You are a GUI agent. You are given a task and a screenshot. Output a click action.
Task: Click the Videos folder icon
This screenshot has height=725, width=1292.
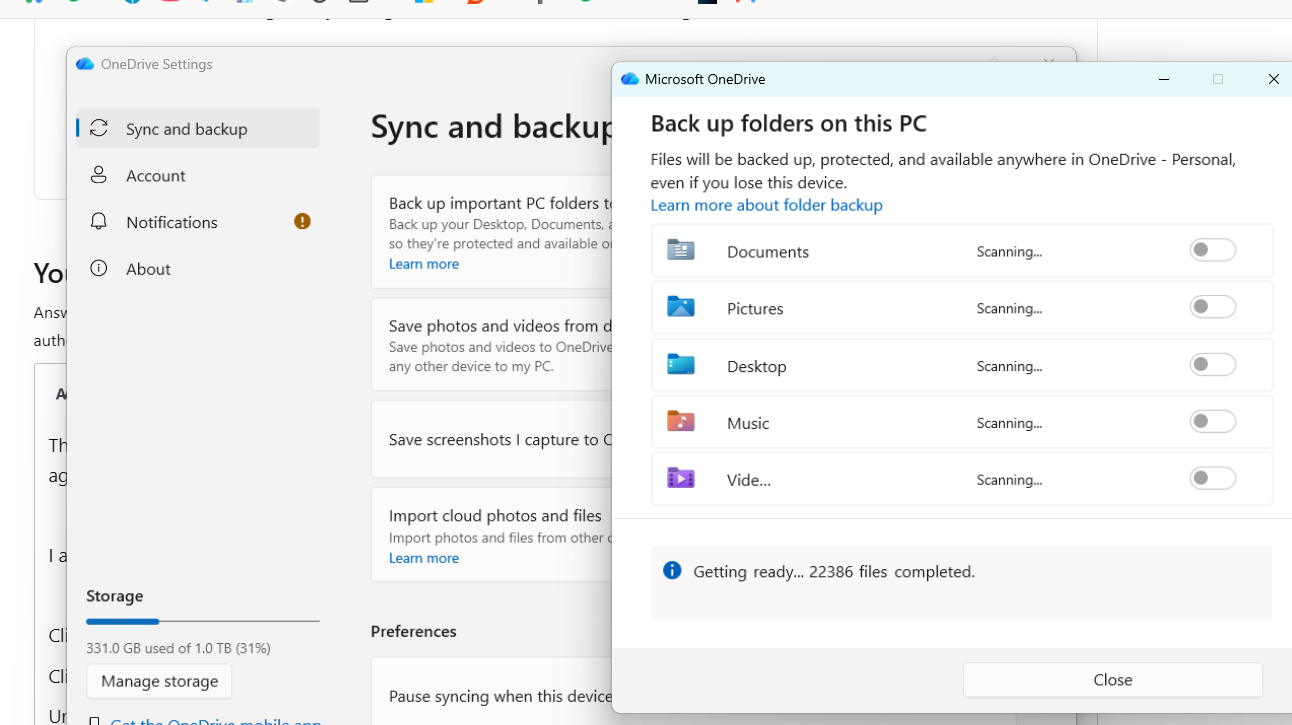[x=681, y=479]
